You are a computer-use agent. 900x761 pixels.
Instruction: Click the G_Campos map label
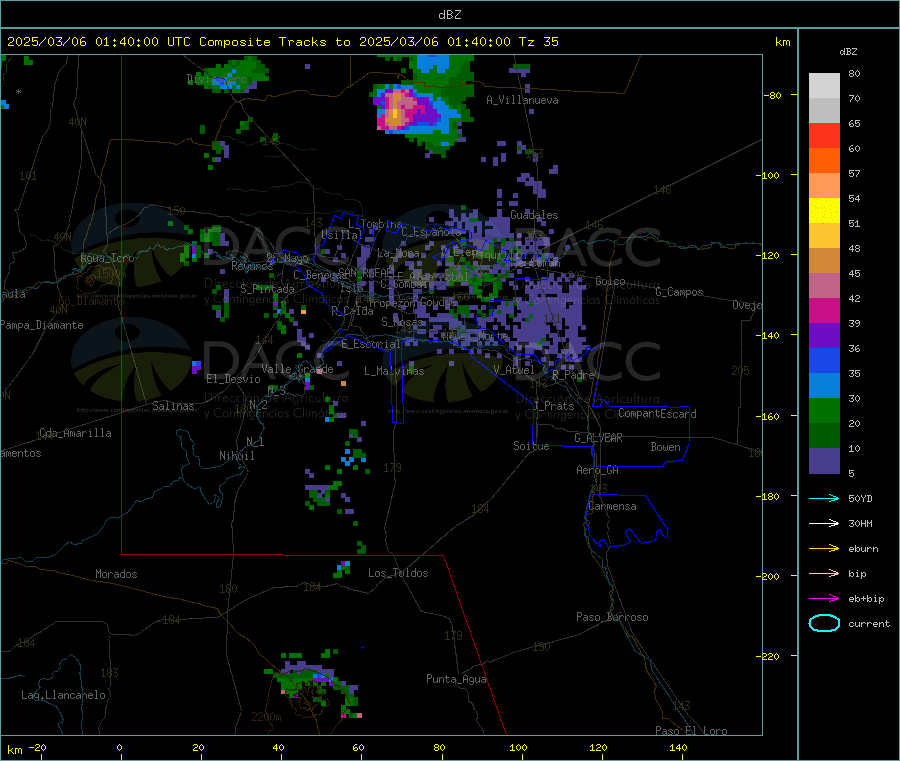(679, 292)
